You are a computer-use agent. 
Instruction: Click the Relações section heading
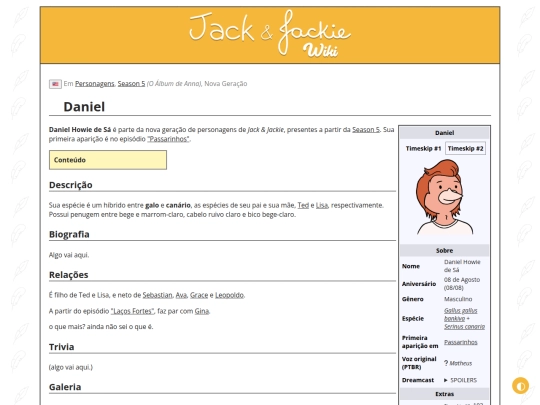pos(69,275)
